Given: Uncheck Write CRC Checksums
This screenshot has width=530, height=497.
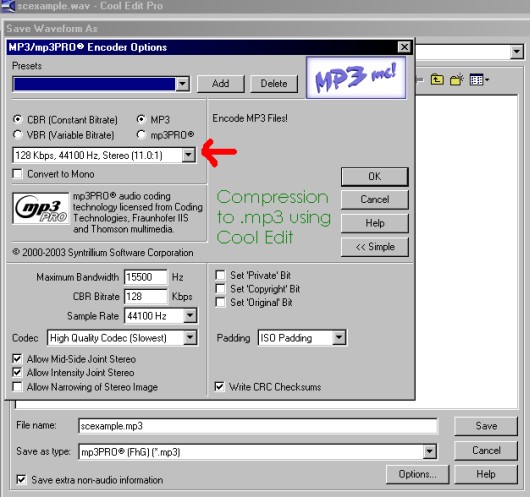Looking at the screenshot, I should point(219,386).
